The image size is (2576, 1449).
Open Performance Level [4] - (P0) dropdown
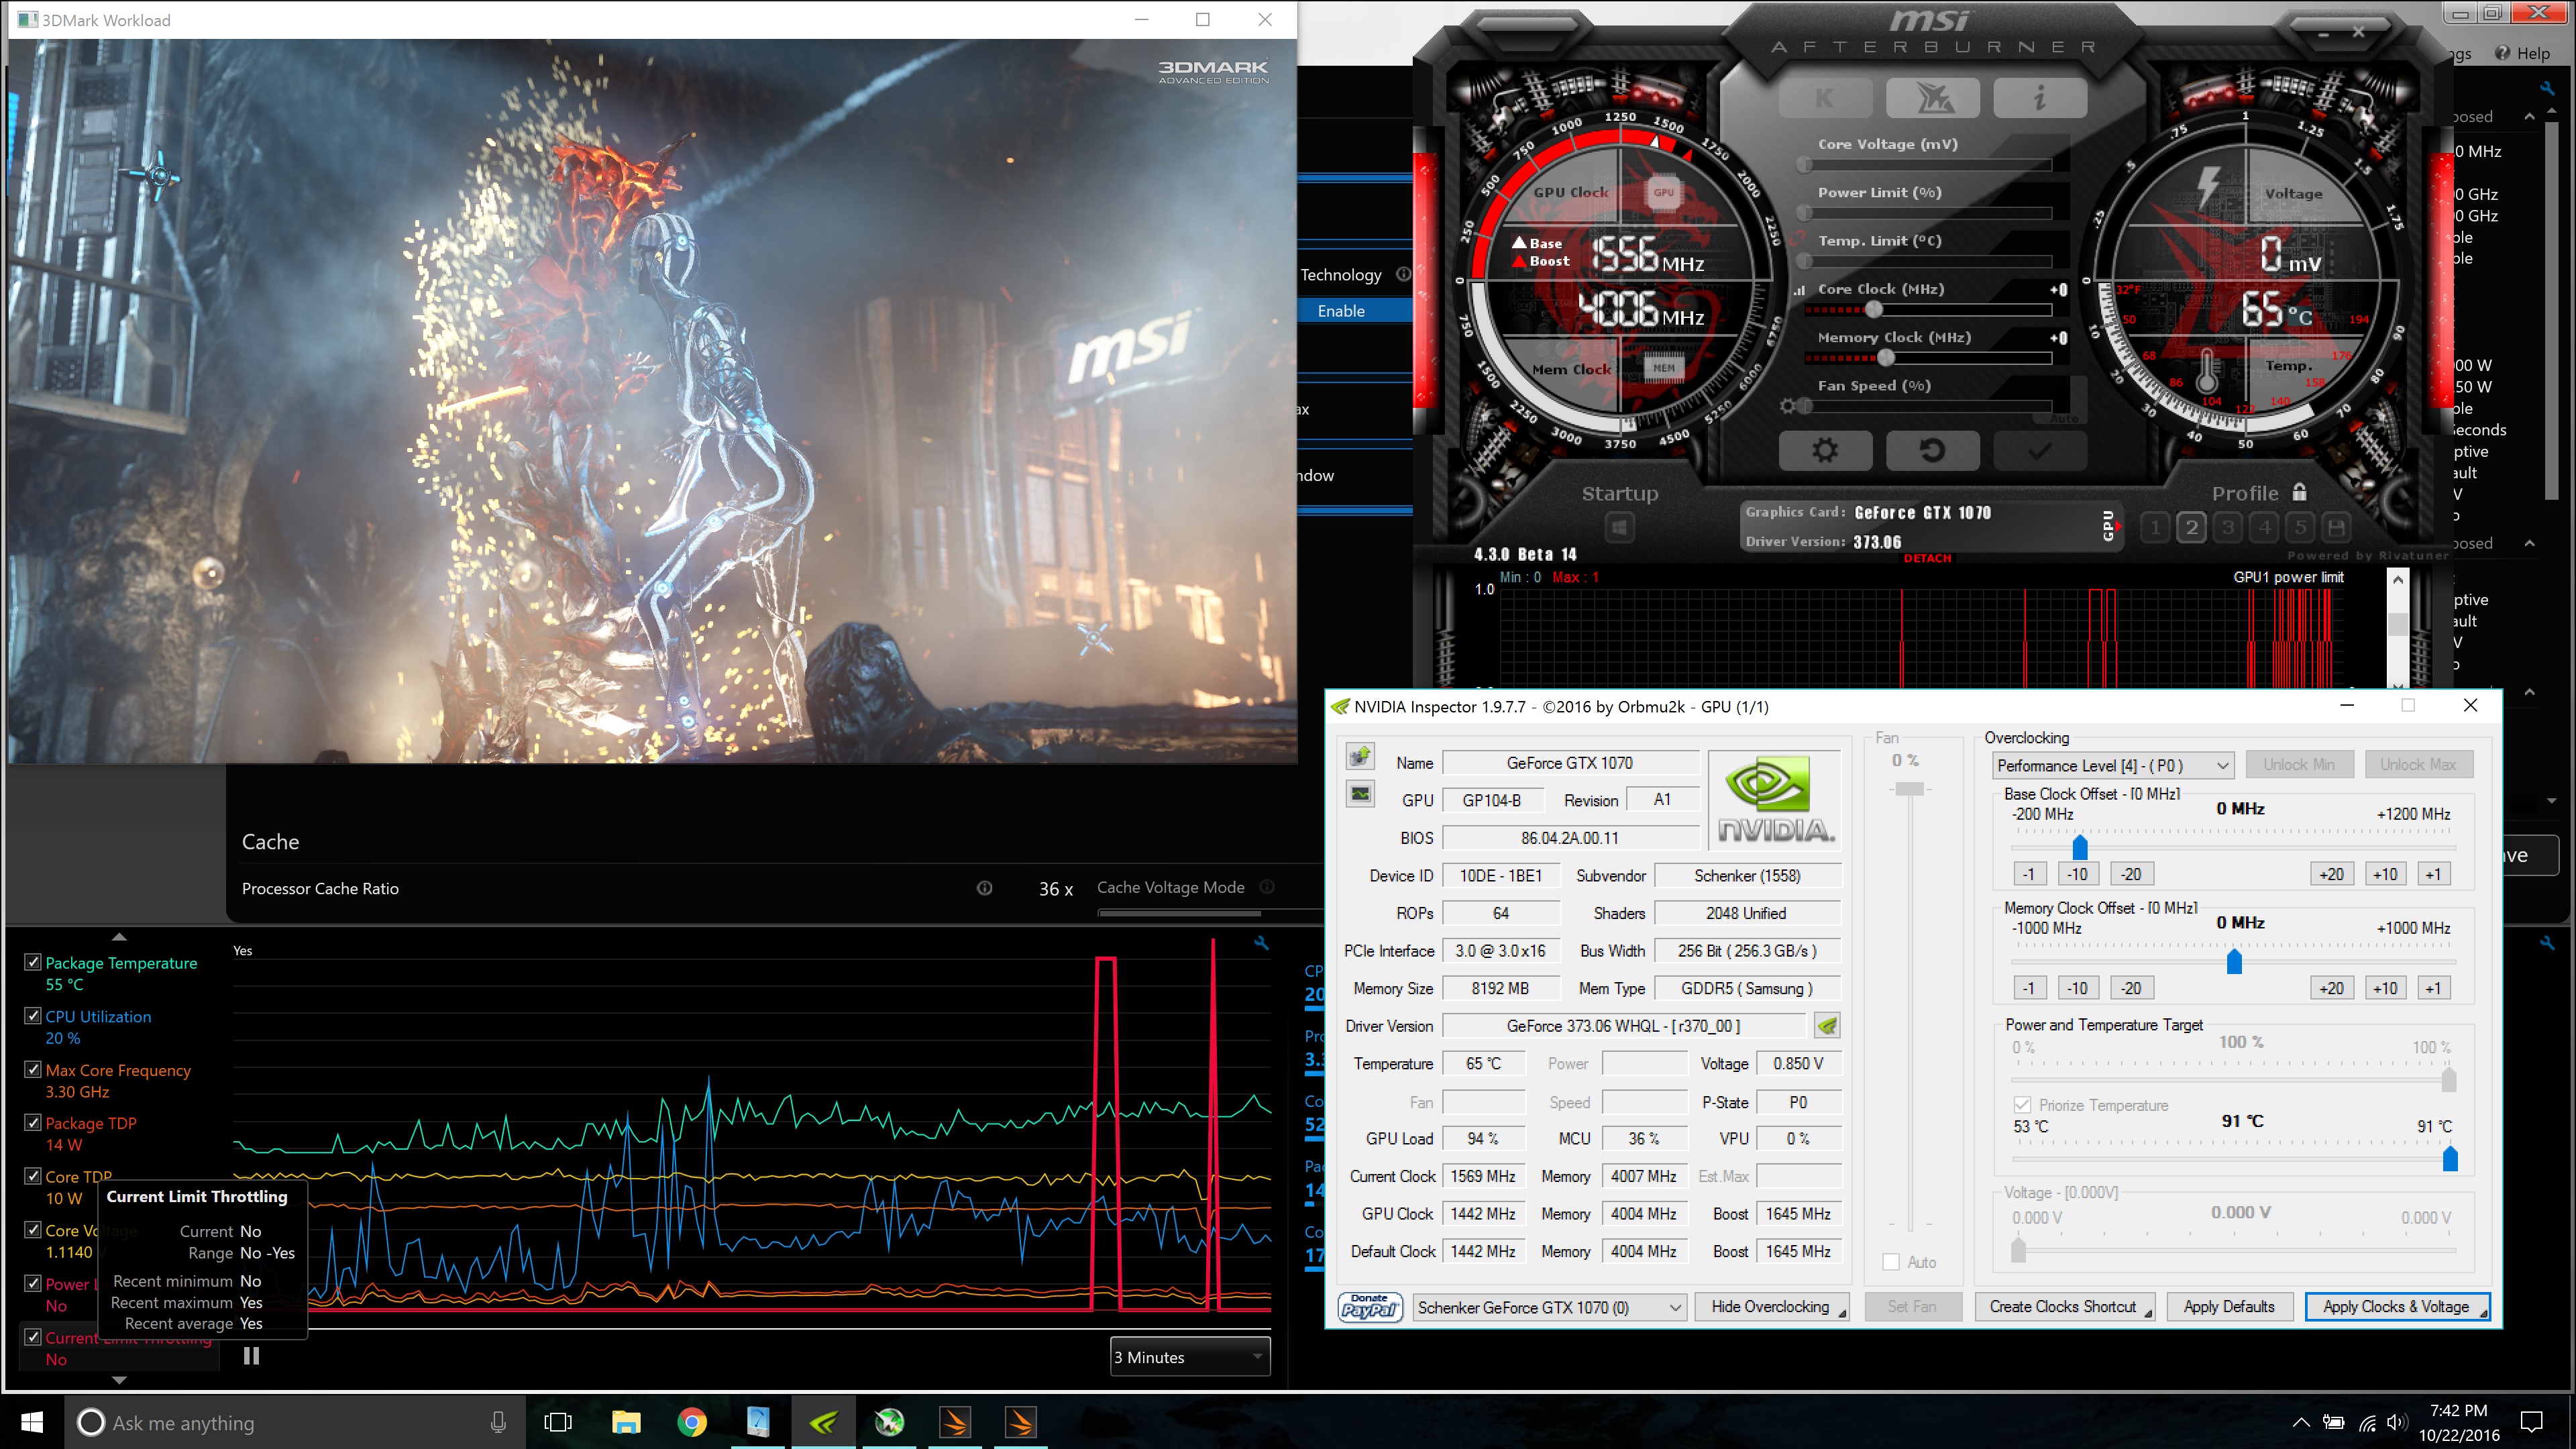[x=2112, y=765]
